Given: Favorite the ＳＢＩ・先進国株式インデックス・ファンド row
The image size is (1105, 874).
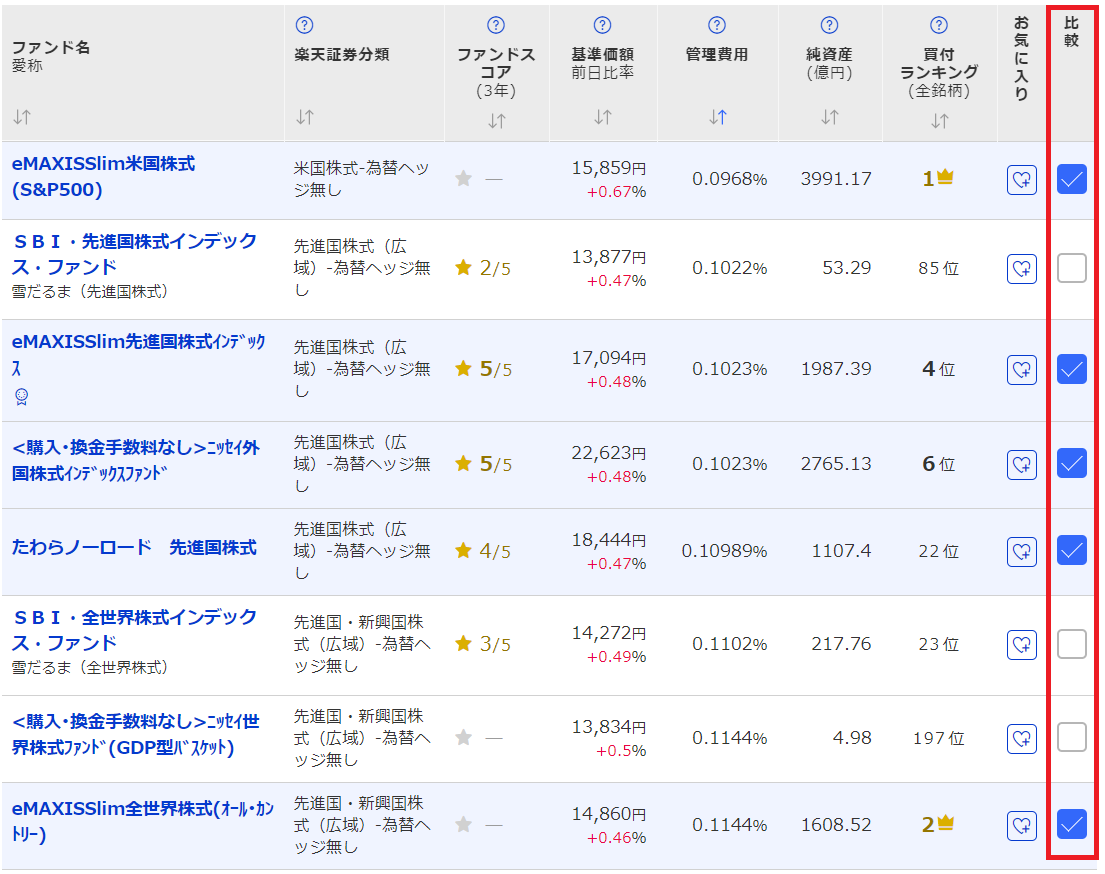Looking at the screenshot, I should (1022, 269).
